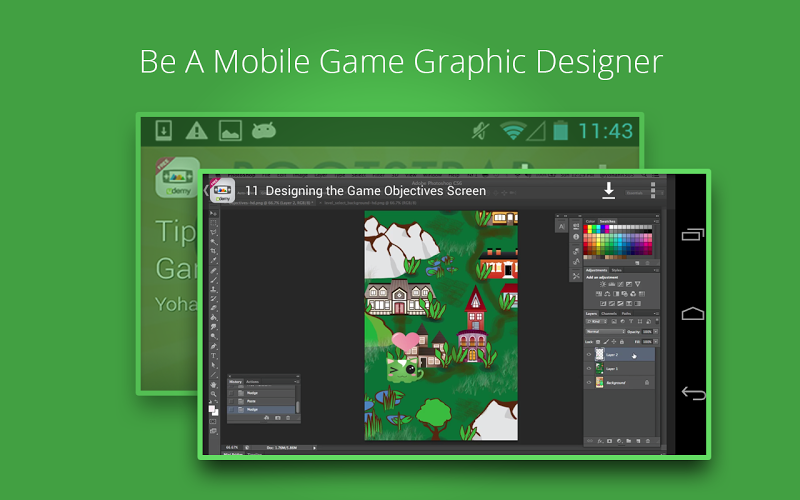
Task: Open the Adjustments panel flyout menu
Action: [657, 270]
